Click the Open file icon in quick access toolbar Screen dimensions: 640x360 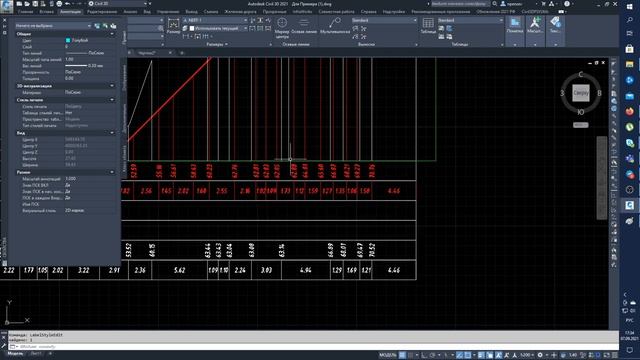click(x=27, y=4)
